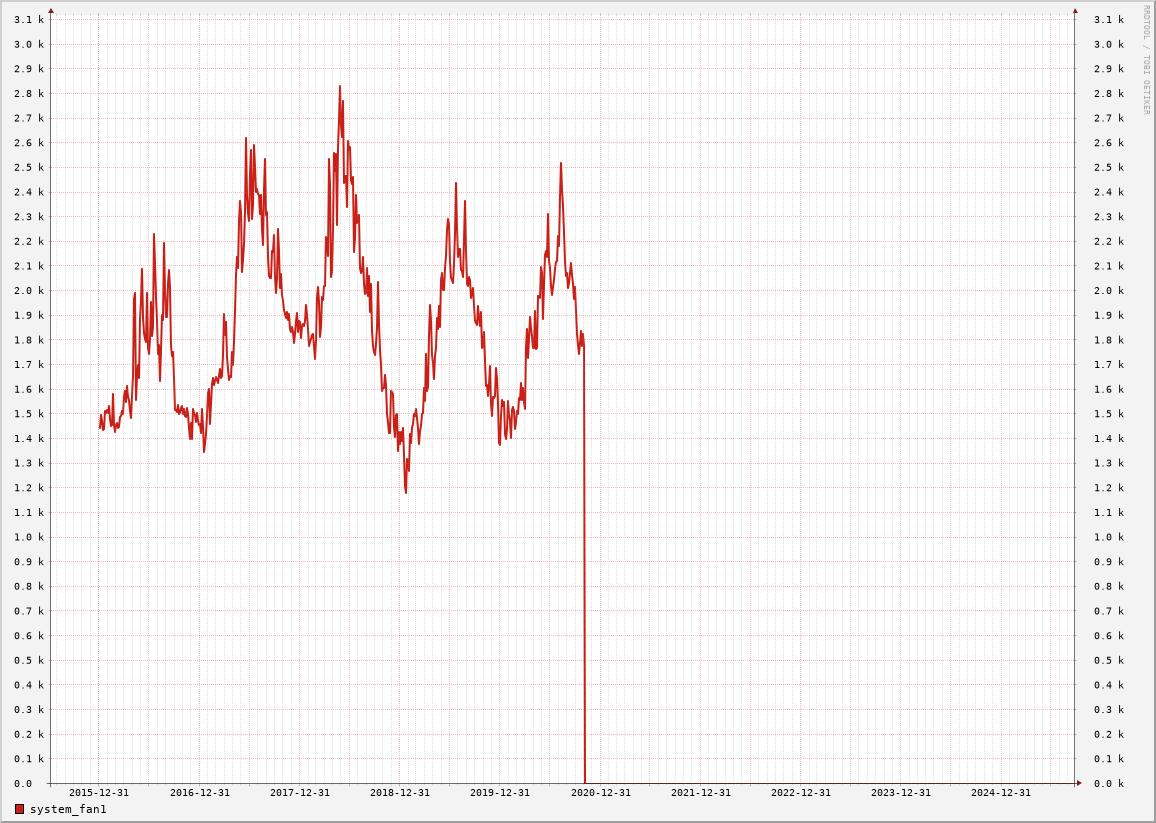Click the 3.1 k label on the left y-axis
The width and height of the screenshot is (1156, 823).
click(29, 20)
